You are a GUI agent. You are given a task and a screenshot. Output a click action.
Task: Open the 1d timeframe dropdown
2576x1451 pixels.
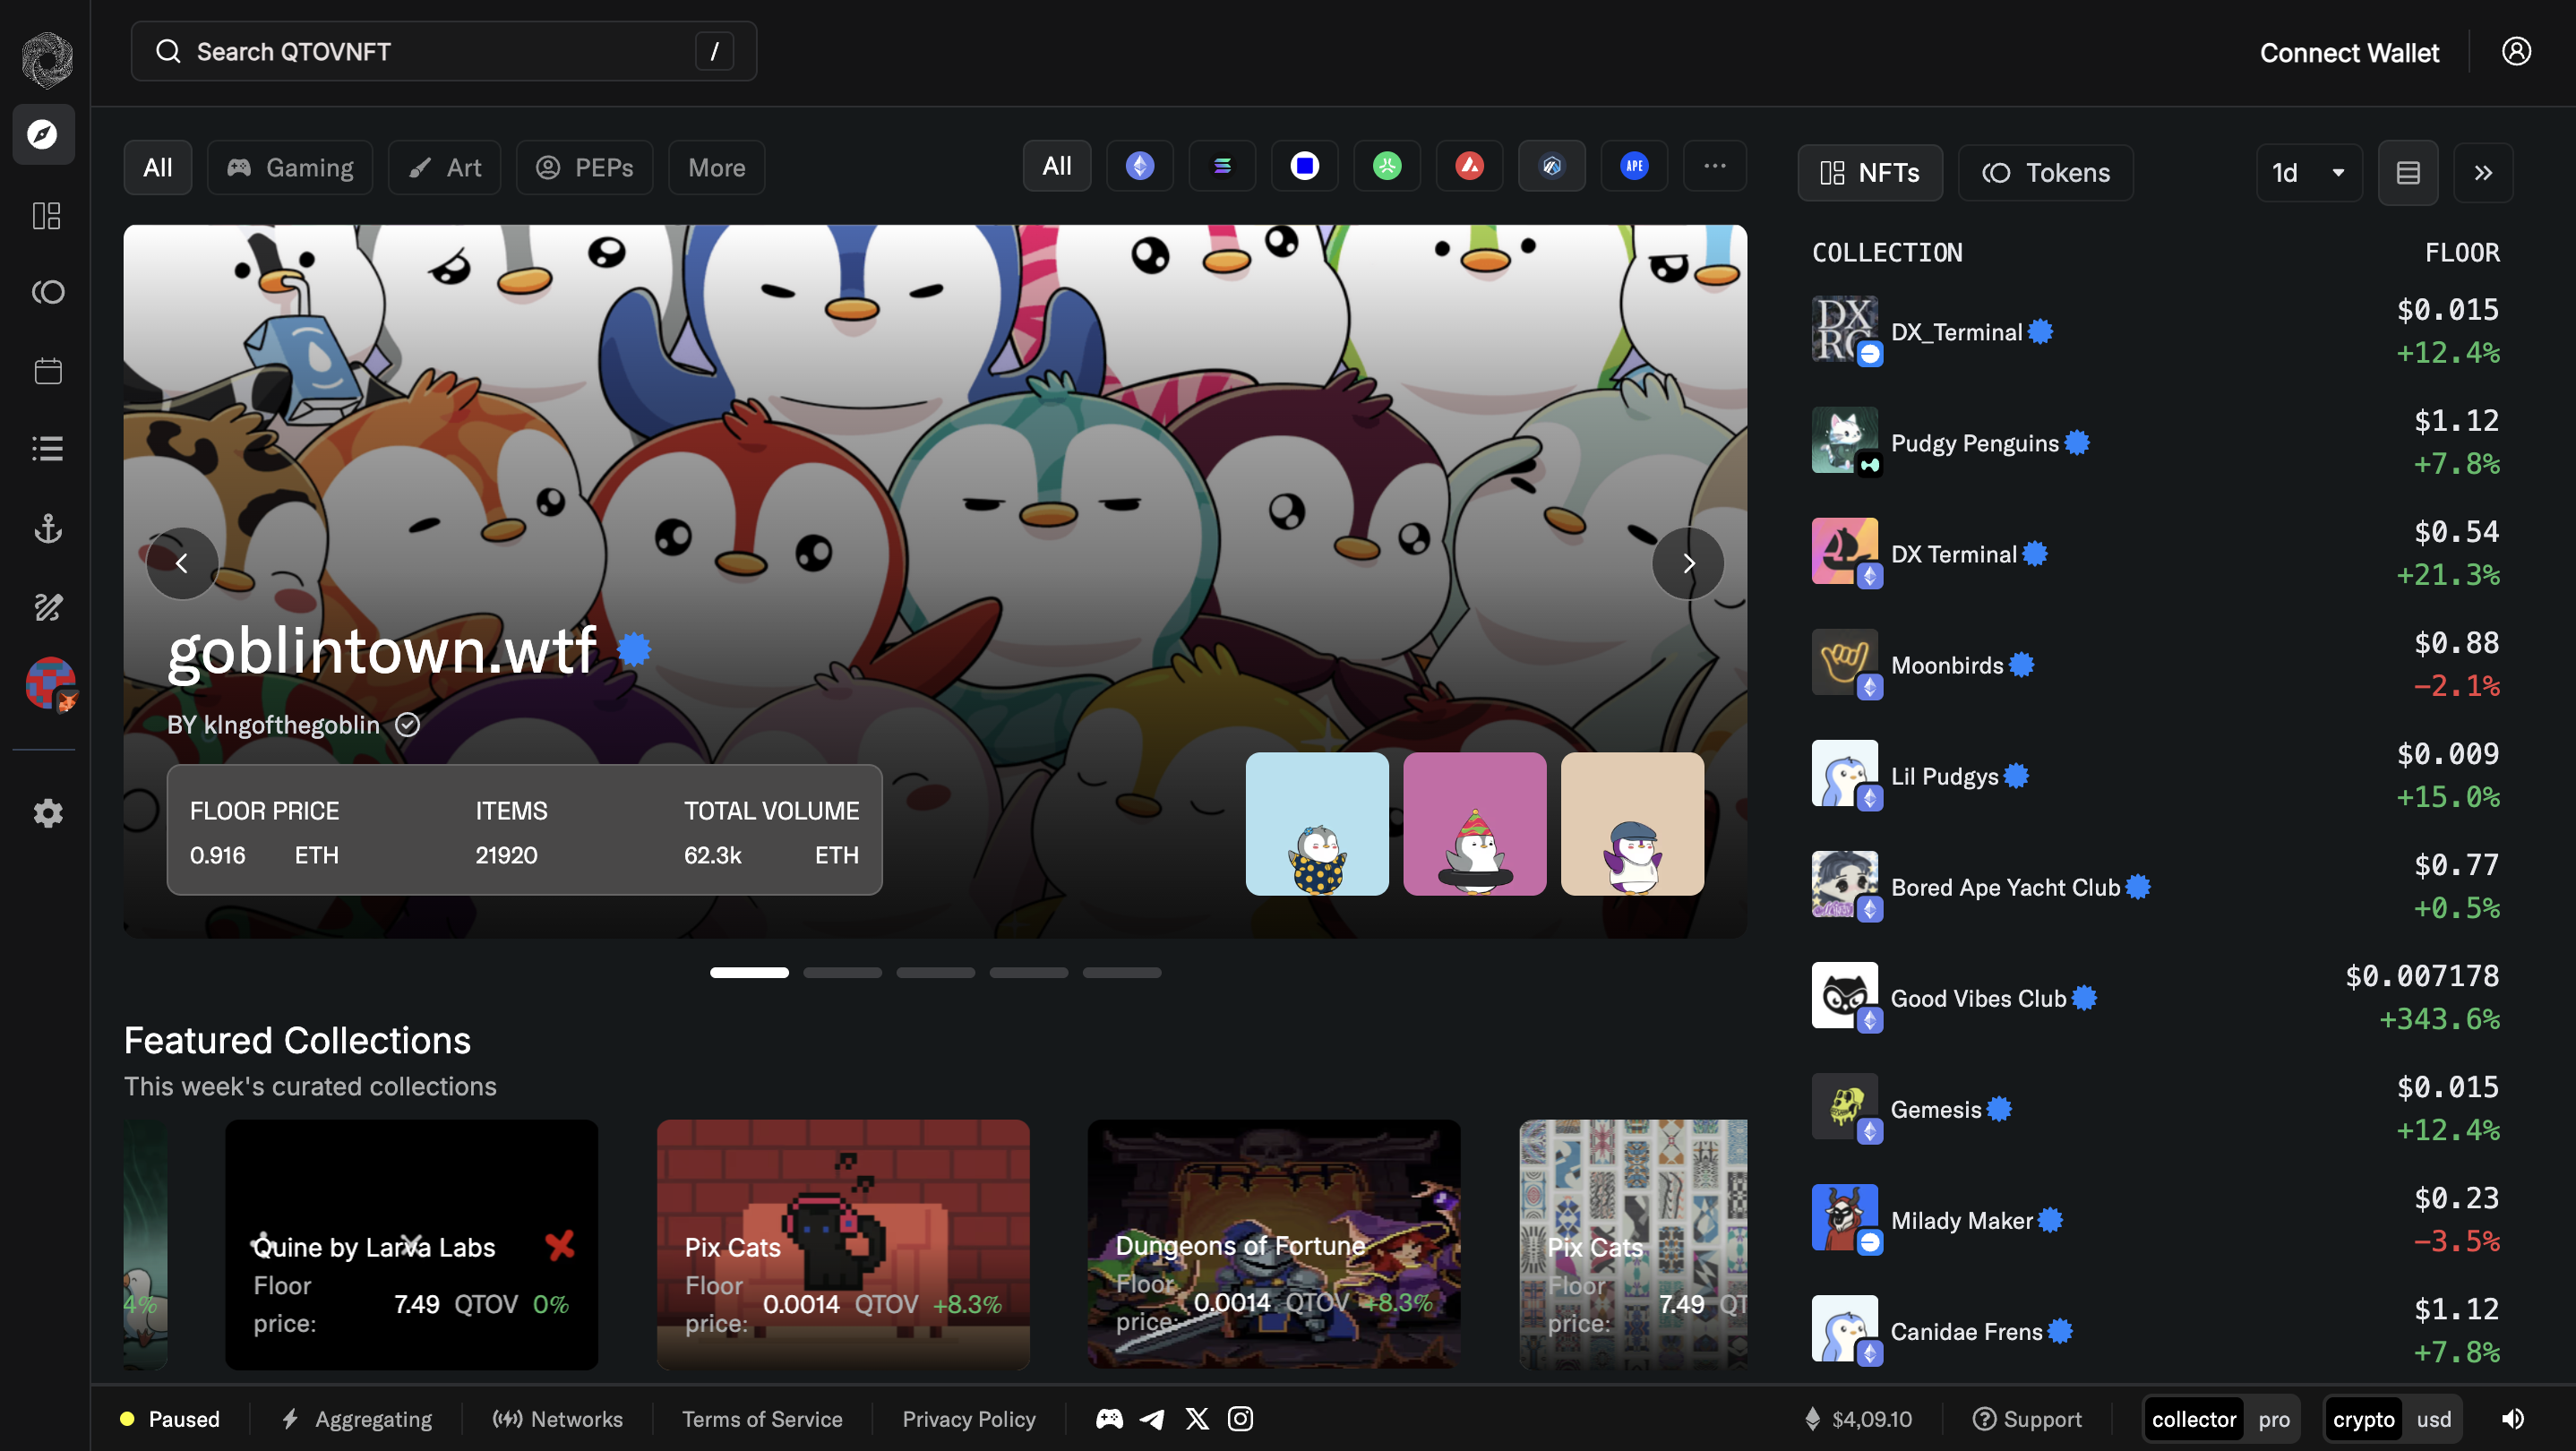point(2307,172)
